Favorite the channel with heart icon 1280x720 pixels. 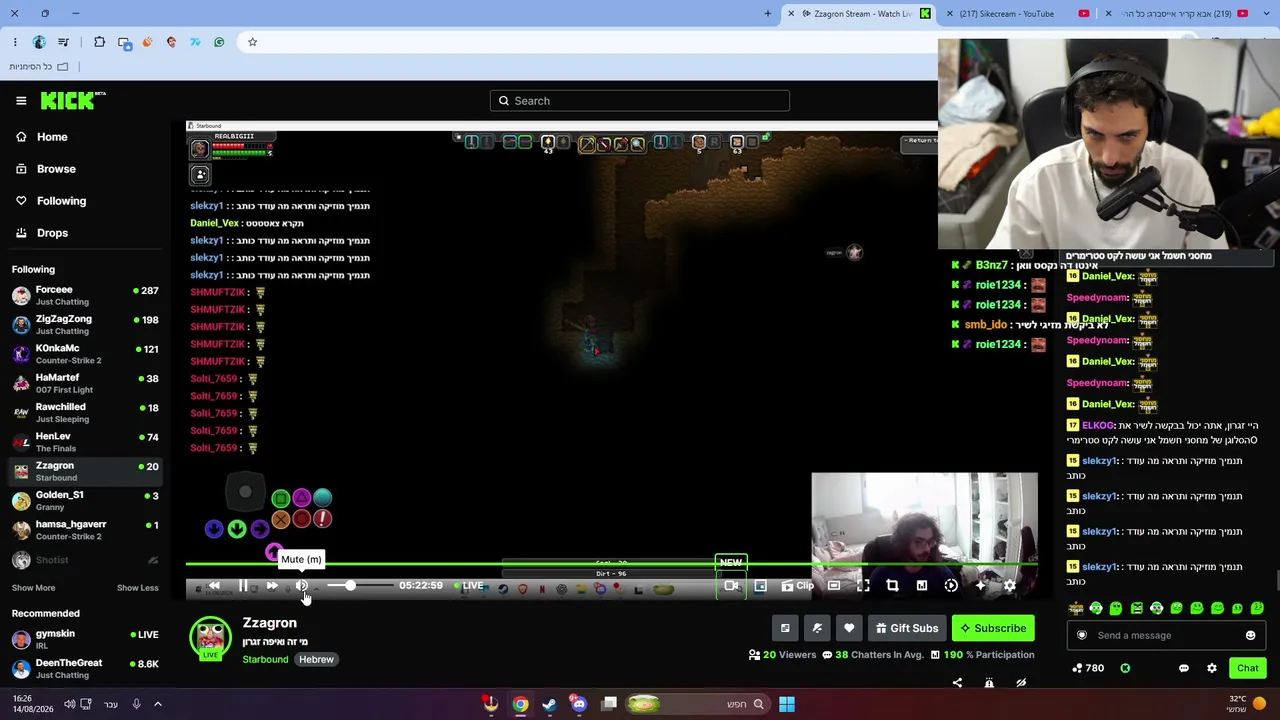click(849, 628)
